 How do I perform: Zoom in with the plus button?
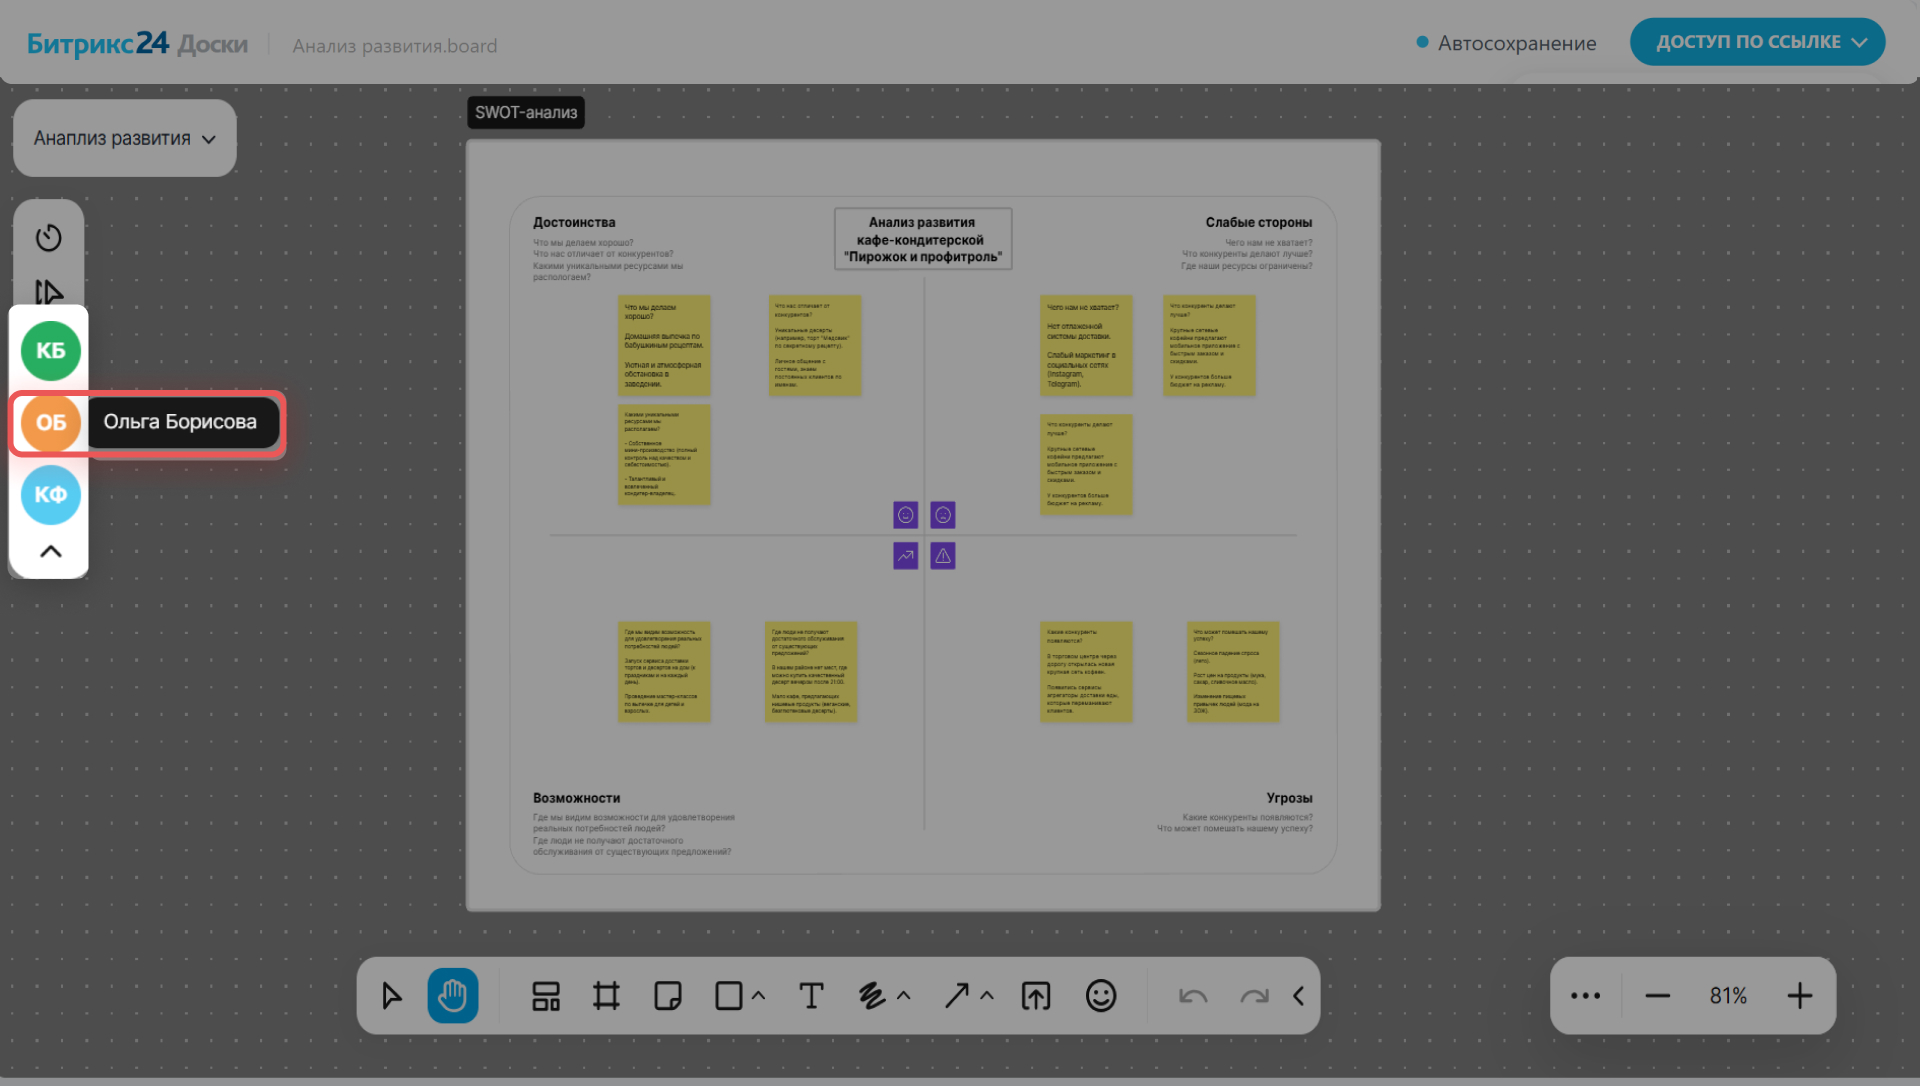[x=1799, y=996]
